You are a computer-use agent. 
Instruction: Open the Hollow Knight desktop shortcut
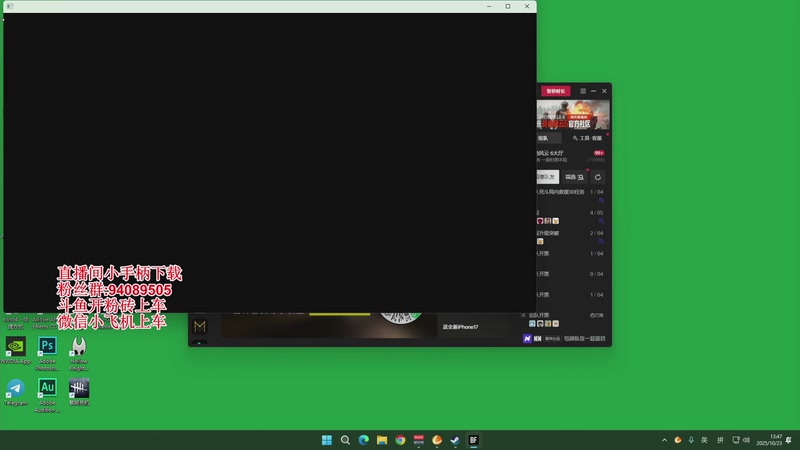click(x=79, y=353)
